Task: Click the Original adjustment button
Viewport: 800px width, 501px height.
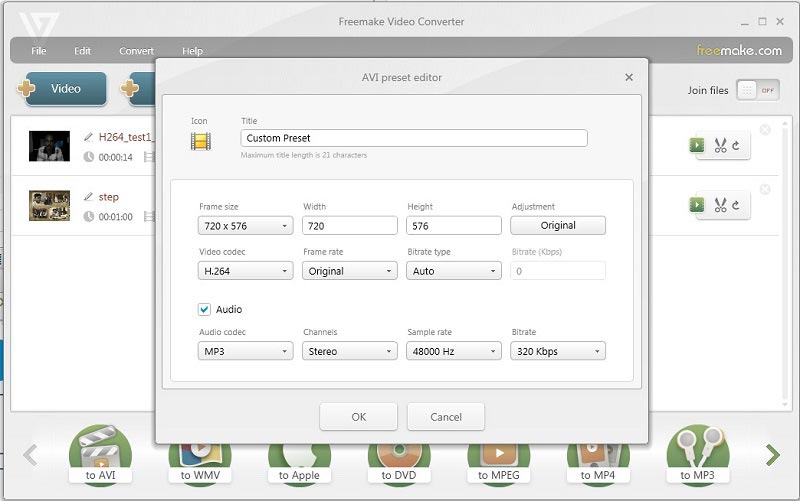Action: (x=558, y=226)
